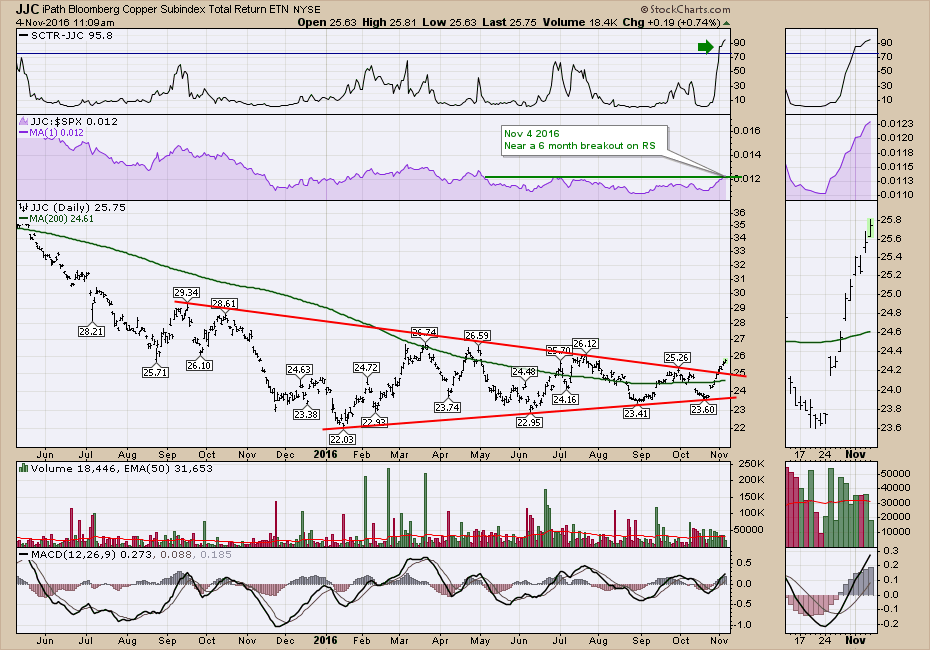The width and height of the screenshot is (930, 650).
Task: Click the JJC ticker symbol in the title
Action: coord(27,9)
